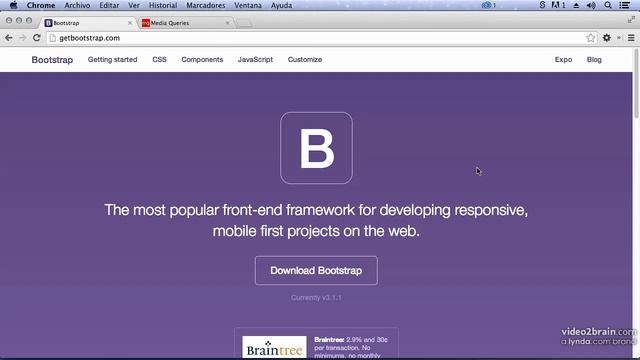Open the Ver menu

coord(134,5)
